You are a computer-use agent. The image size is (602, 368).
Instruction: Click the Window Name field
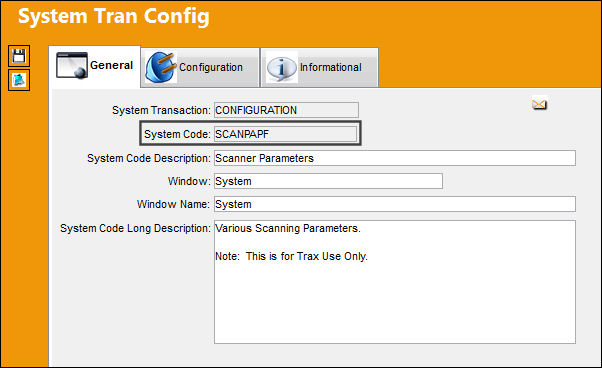point(395,204)
